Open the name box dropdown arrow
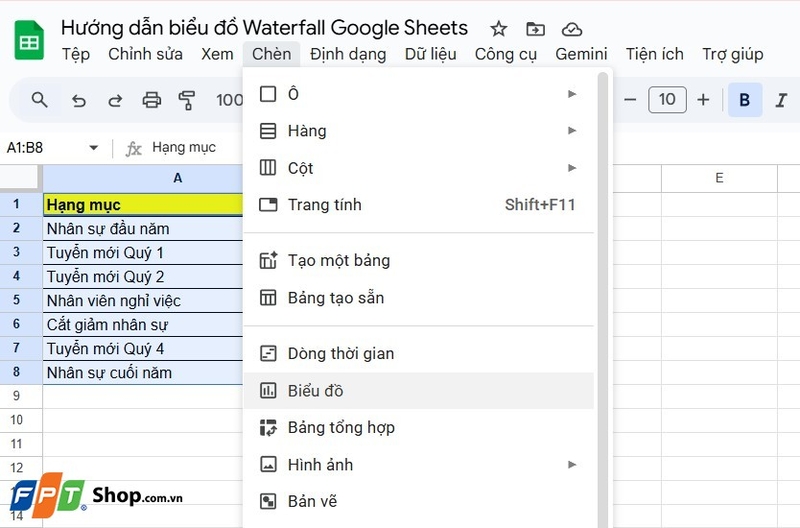800x528 pixels. coord(93,148)
